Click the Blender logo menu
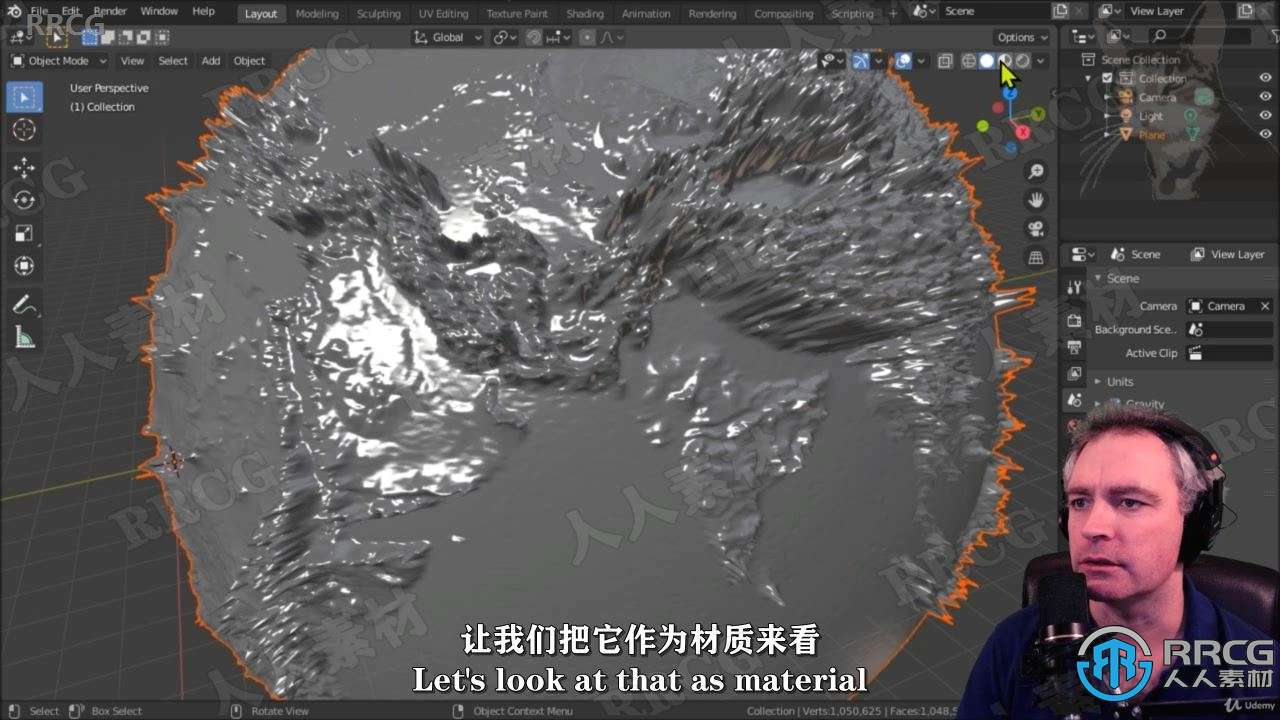The image size is (1280, 720). coord(14,11)
